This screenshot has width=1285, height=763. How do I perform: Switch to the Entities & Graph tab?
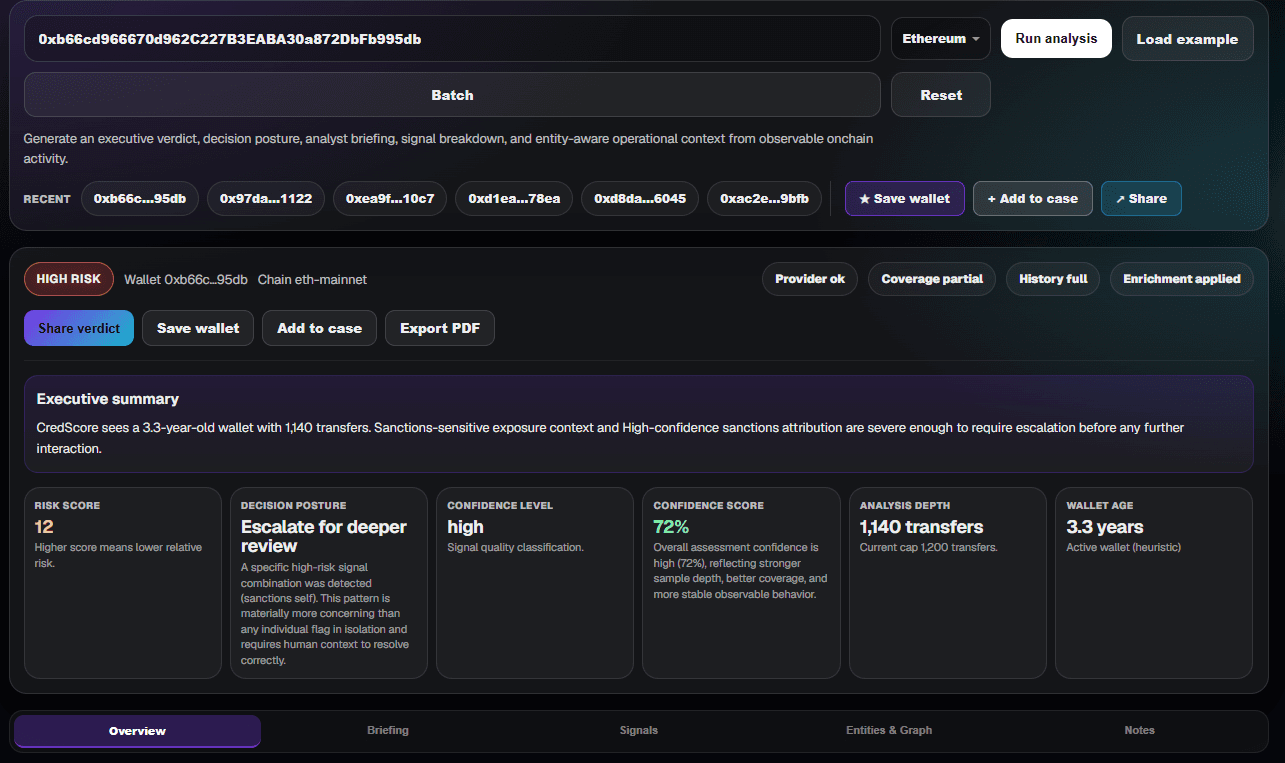tap(889, 731)
